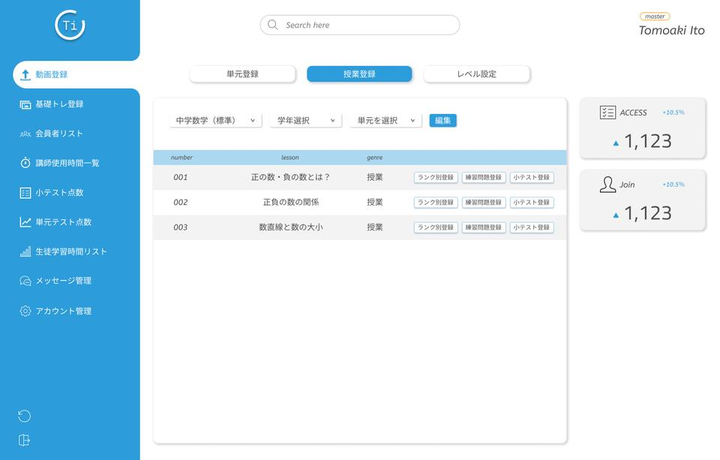Open the 動画登録 sidebar menu item
The width and height of the screenshot is (720, 460).
click(x=76, y=75)
